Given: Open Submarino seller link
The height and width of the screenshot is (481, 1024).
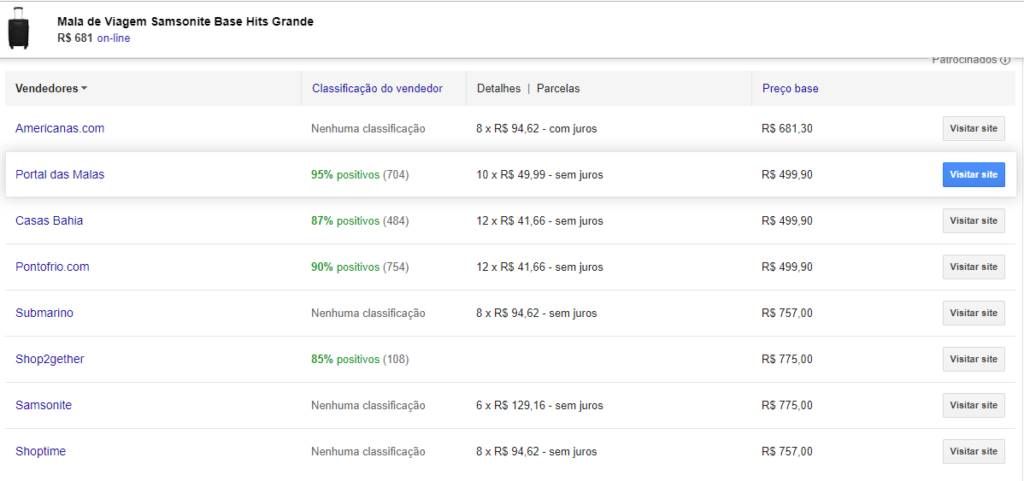Looking at the screenshot, I should point(44,313).
